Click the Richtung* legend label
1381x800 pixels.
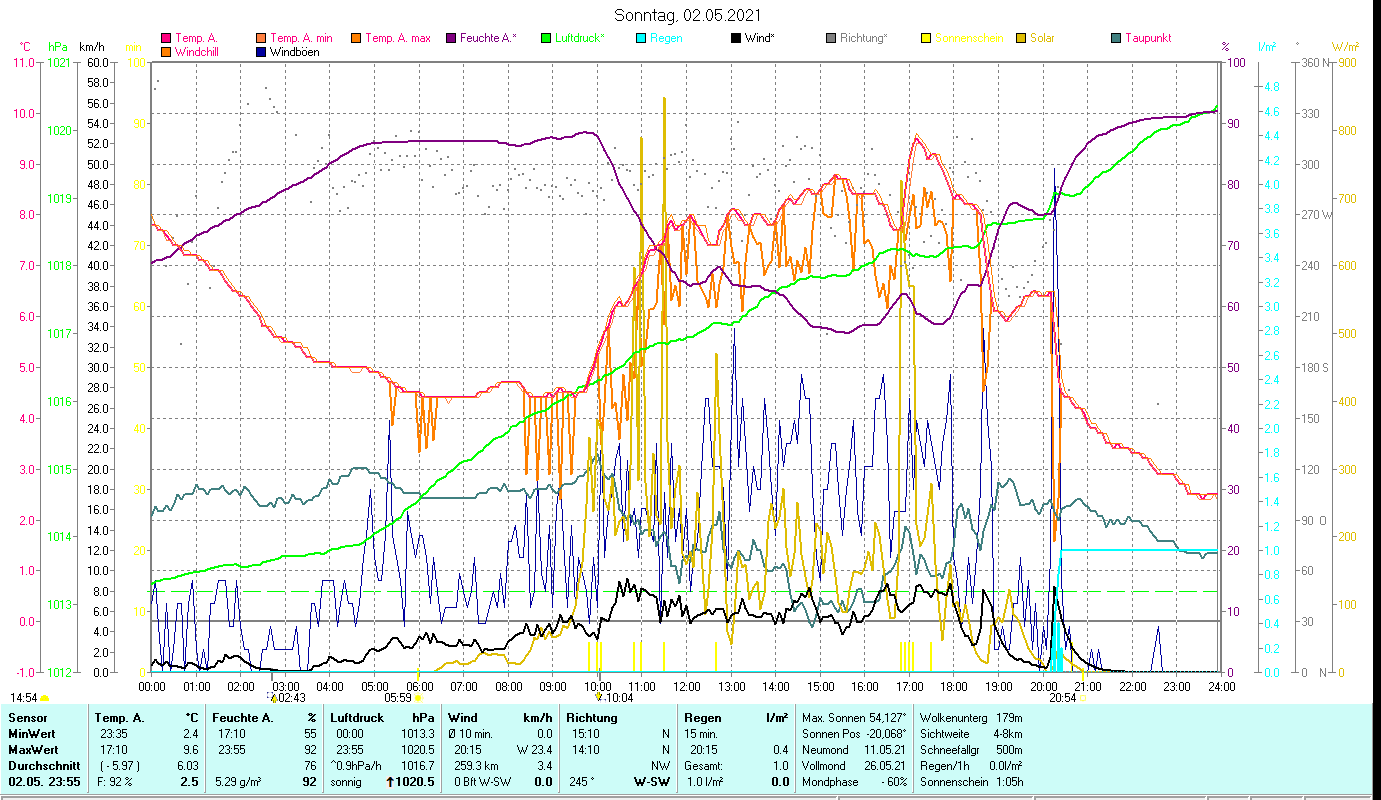click(x=863, y=38)
